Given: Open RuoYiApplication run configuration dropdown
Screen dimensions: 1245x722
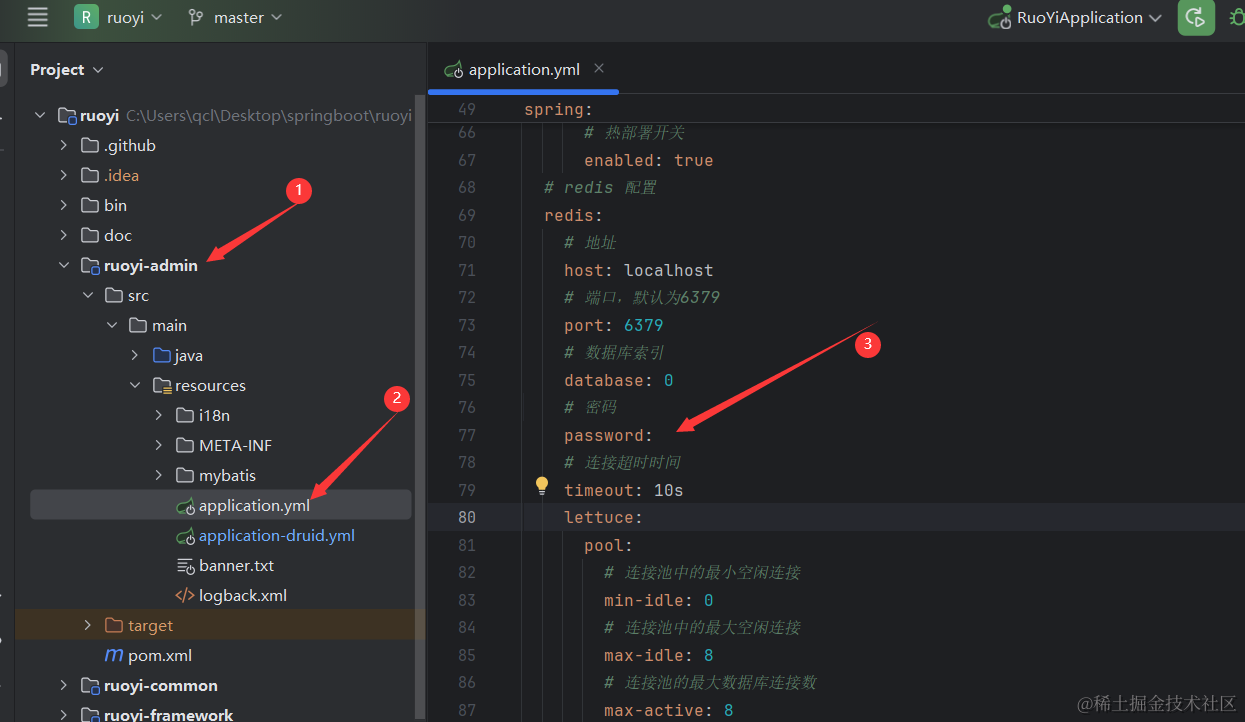Looking at the screenshot, I should click(x=1076, y=18).
